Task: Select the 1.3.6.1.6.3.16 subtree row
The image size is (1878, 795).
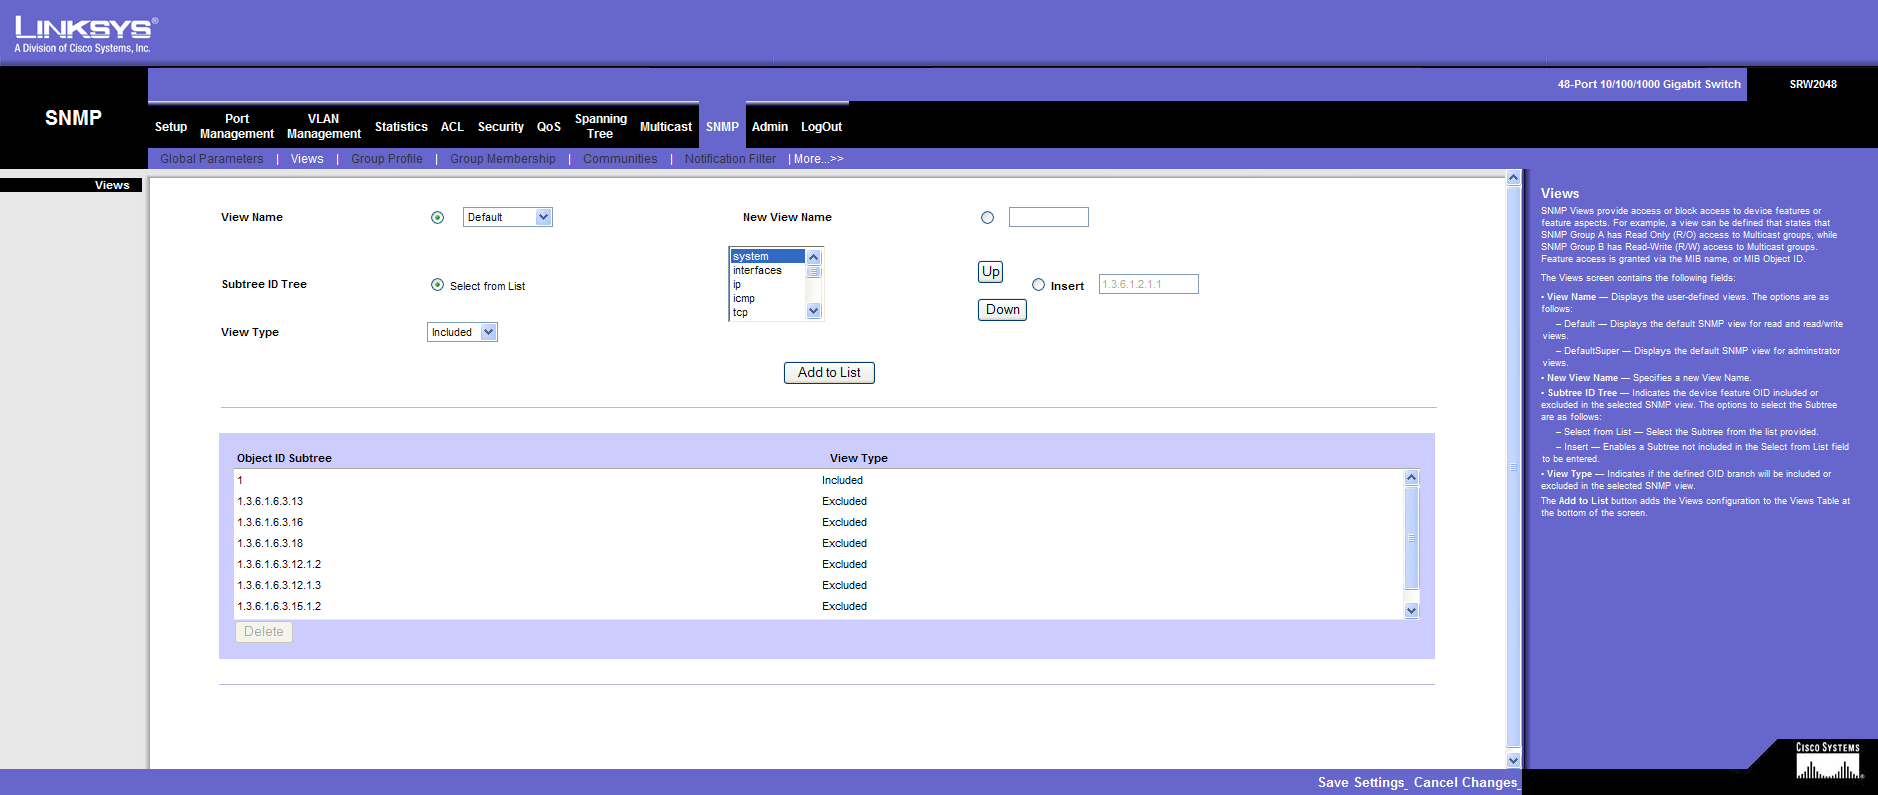Action: 270,523
